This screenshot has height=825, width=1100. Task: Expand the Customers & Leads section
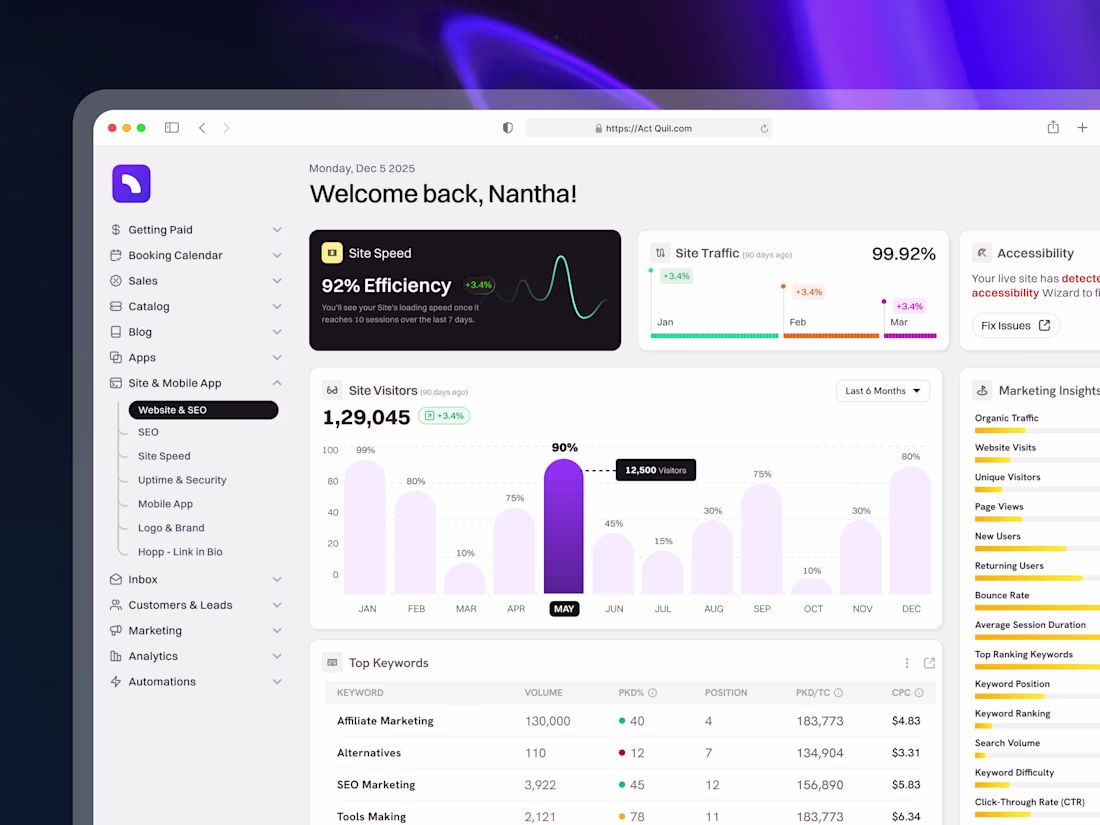[x=277, y=605]
